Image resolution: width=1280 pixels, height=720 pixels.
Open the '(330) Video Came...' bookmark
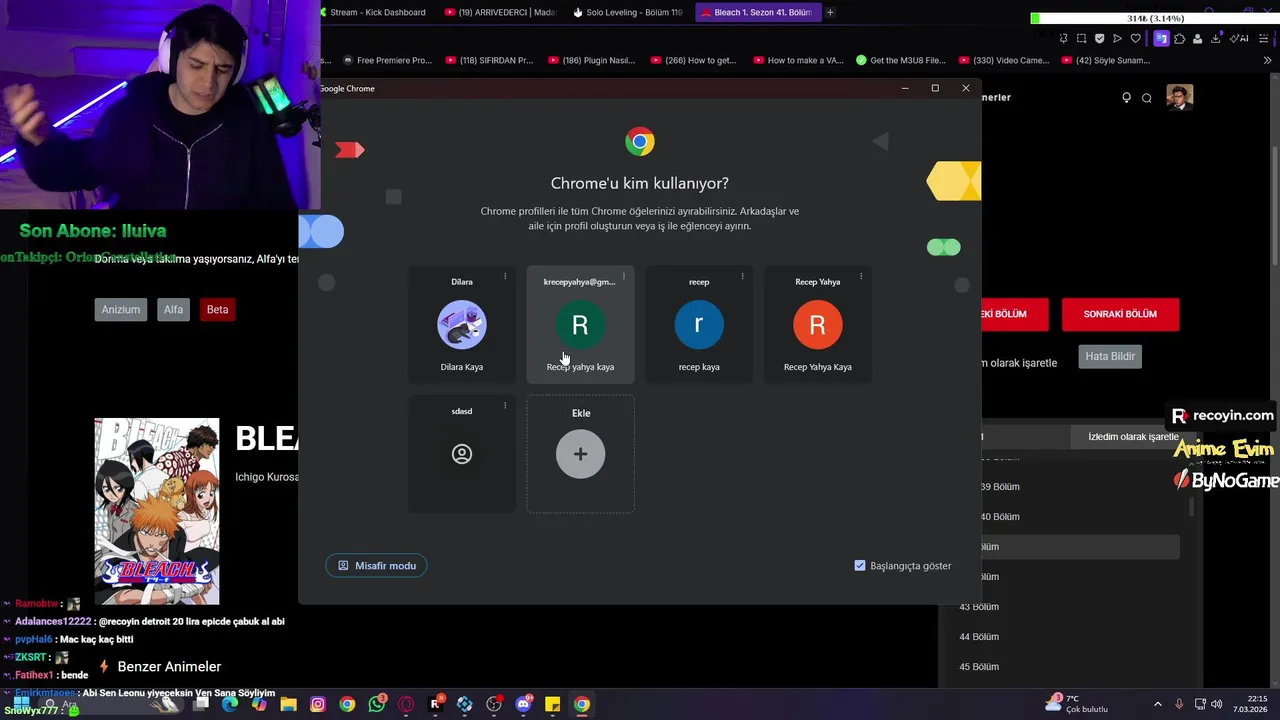[1003, 60]
